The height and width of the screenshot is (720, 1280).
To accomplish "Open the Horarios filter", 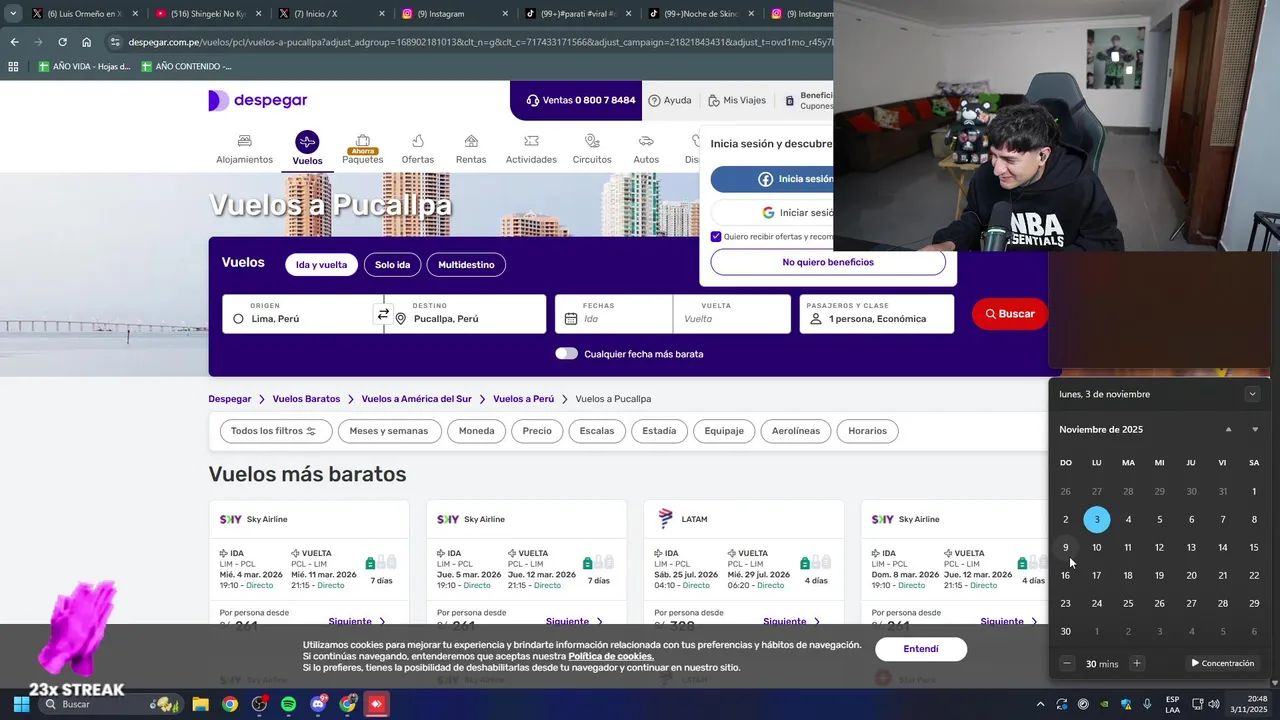I will [x=867, y=431].
